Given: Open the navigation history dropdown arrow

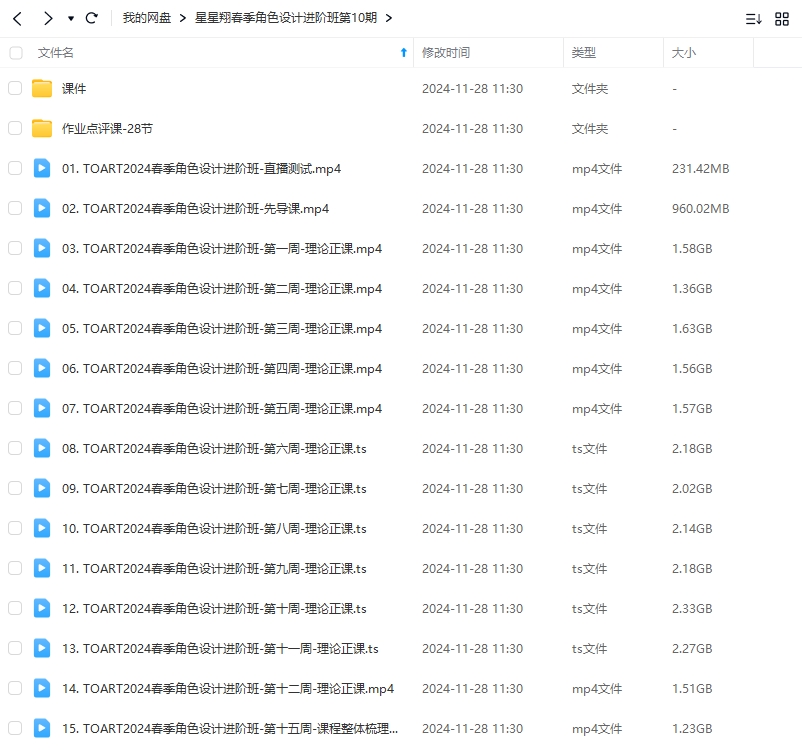Looking at the screenshot, I should point(70,19).
